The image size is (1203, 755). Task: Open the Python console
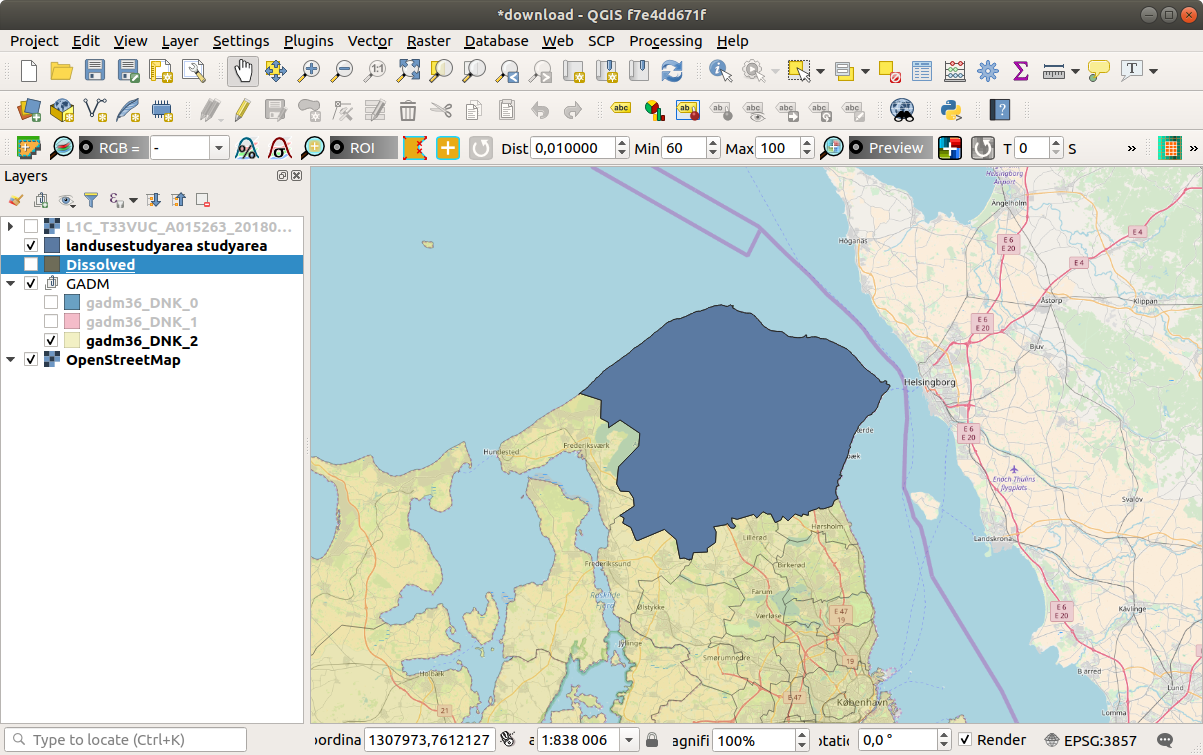click(x=951, y=110)
